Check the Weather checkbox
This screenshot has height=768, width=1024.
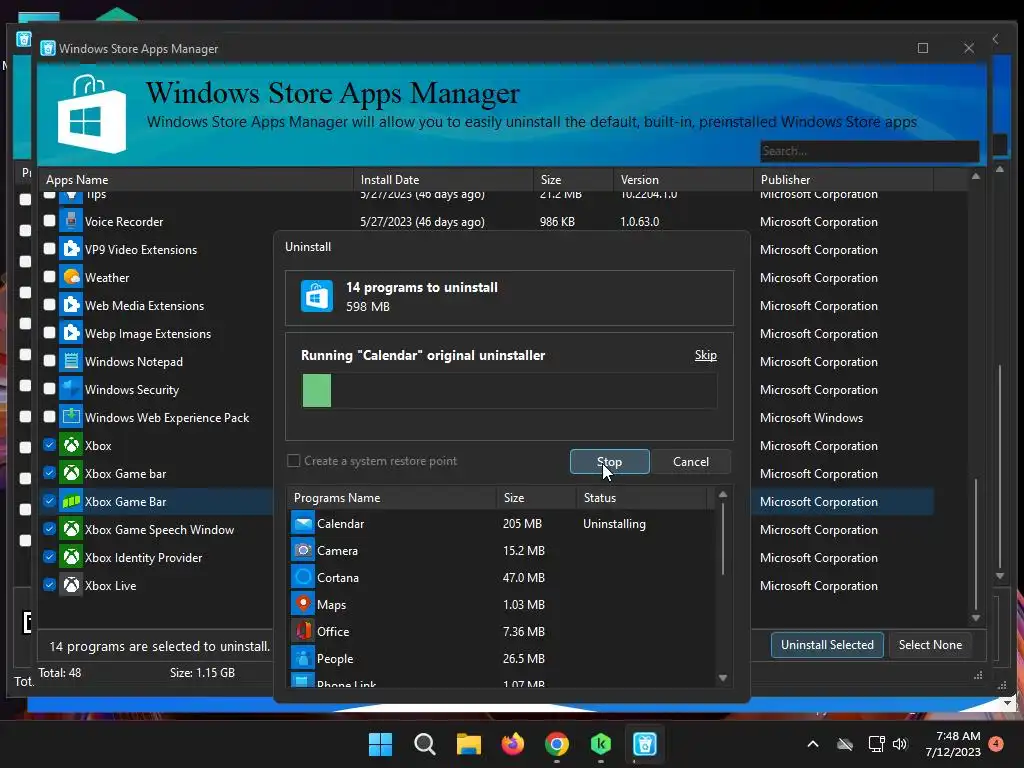click(50, 277)
